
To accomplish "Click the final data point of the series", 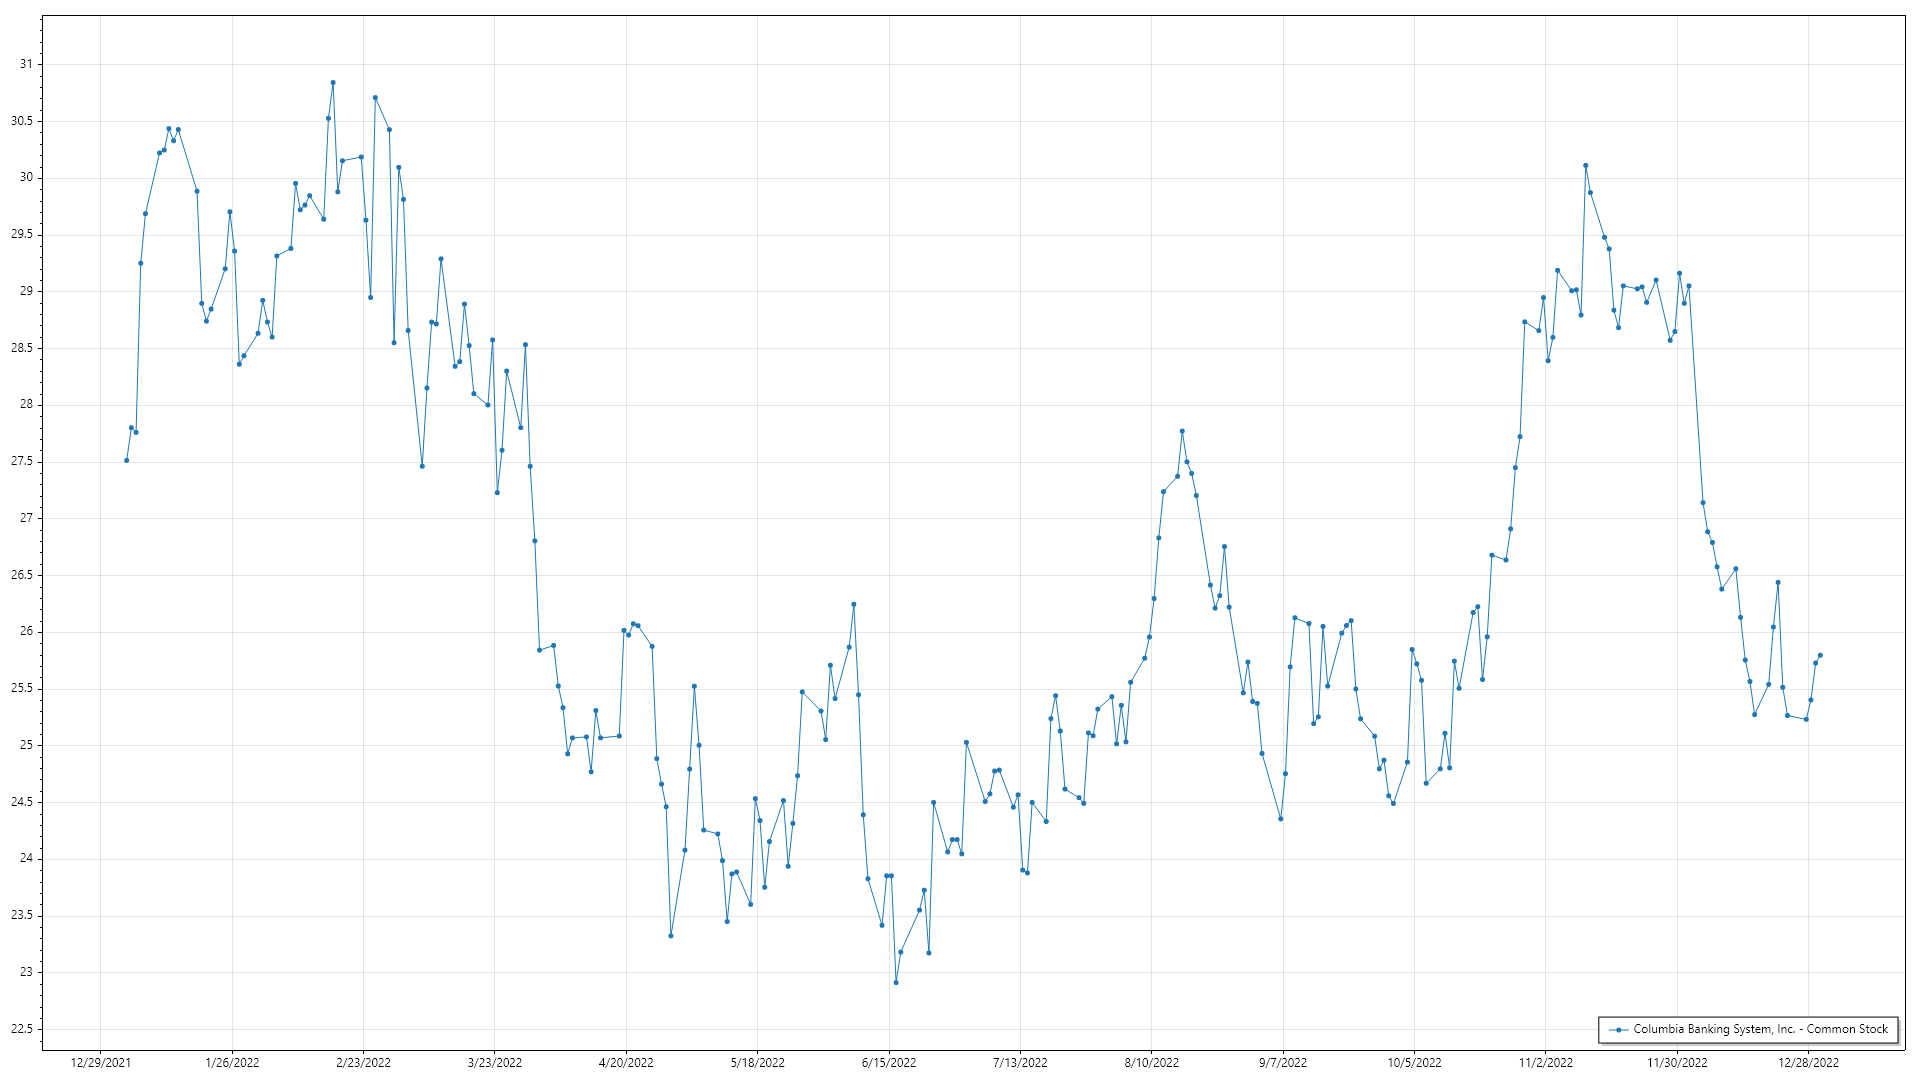I will [1820, 655].
